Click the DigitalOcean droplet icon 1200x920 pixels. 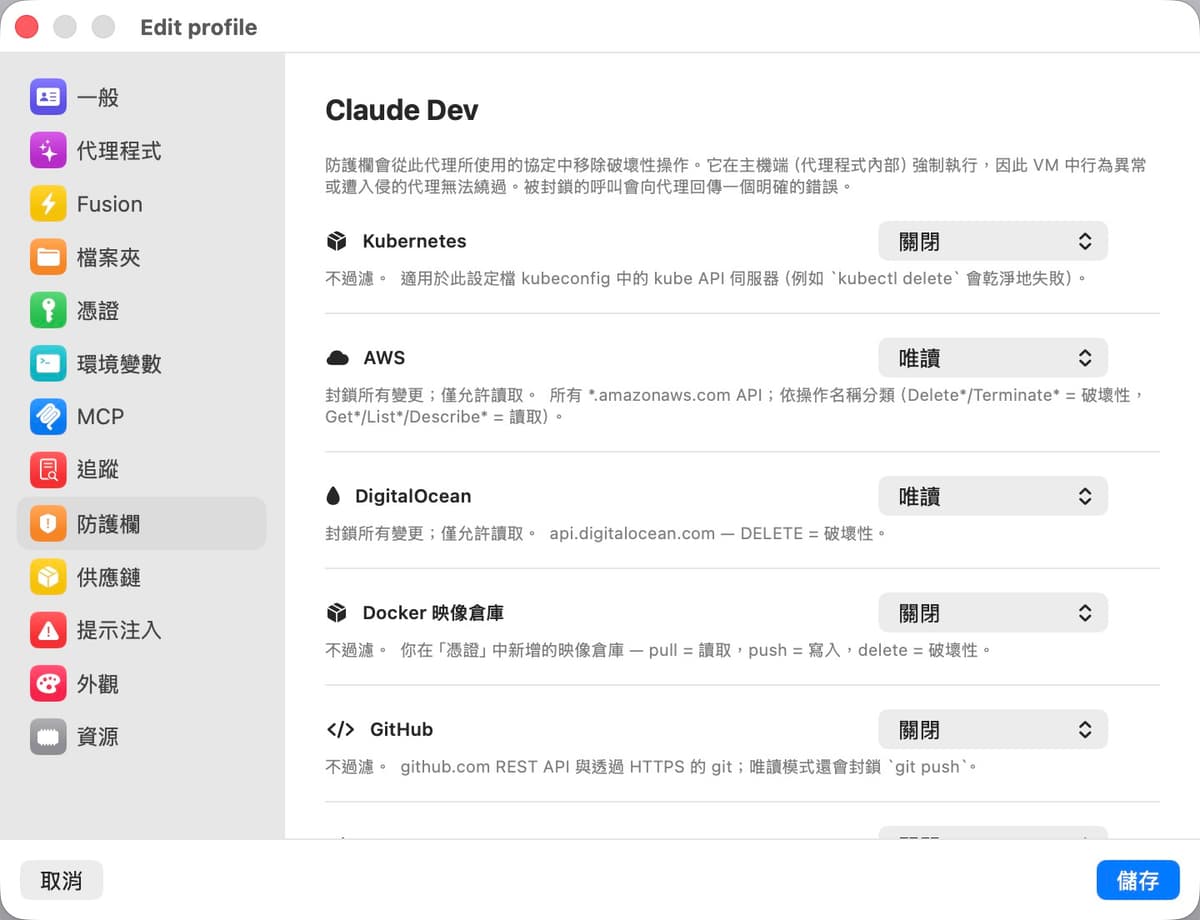[x=333, y=496]
